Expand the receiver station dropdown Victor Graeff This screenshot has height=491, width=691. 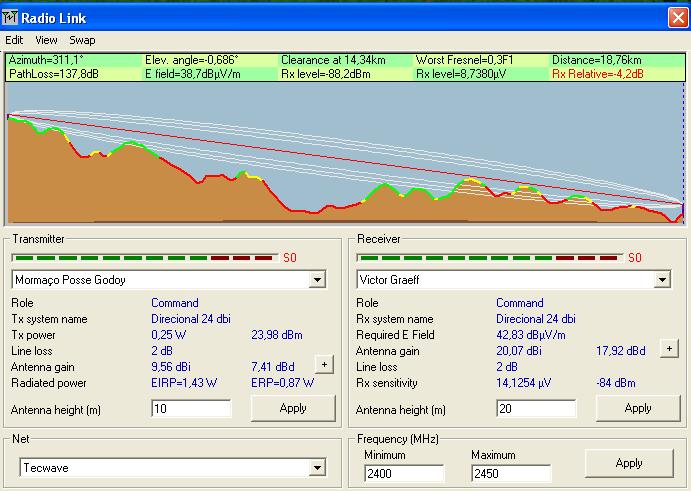pyautogui.click(x=661, y=280)
